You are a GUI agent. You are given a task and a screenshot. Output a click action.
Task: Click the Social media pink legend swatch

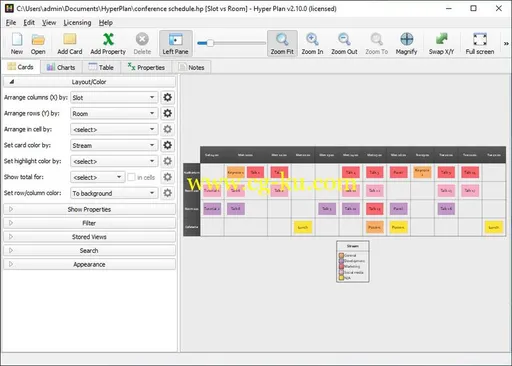click(341, 272)
